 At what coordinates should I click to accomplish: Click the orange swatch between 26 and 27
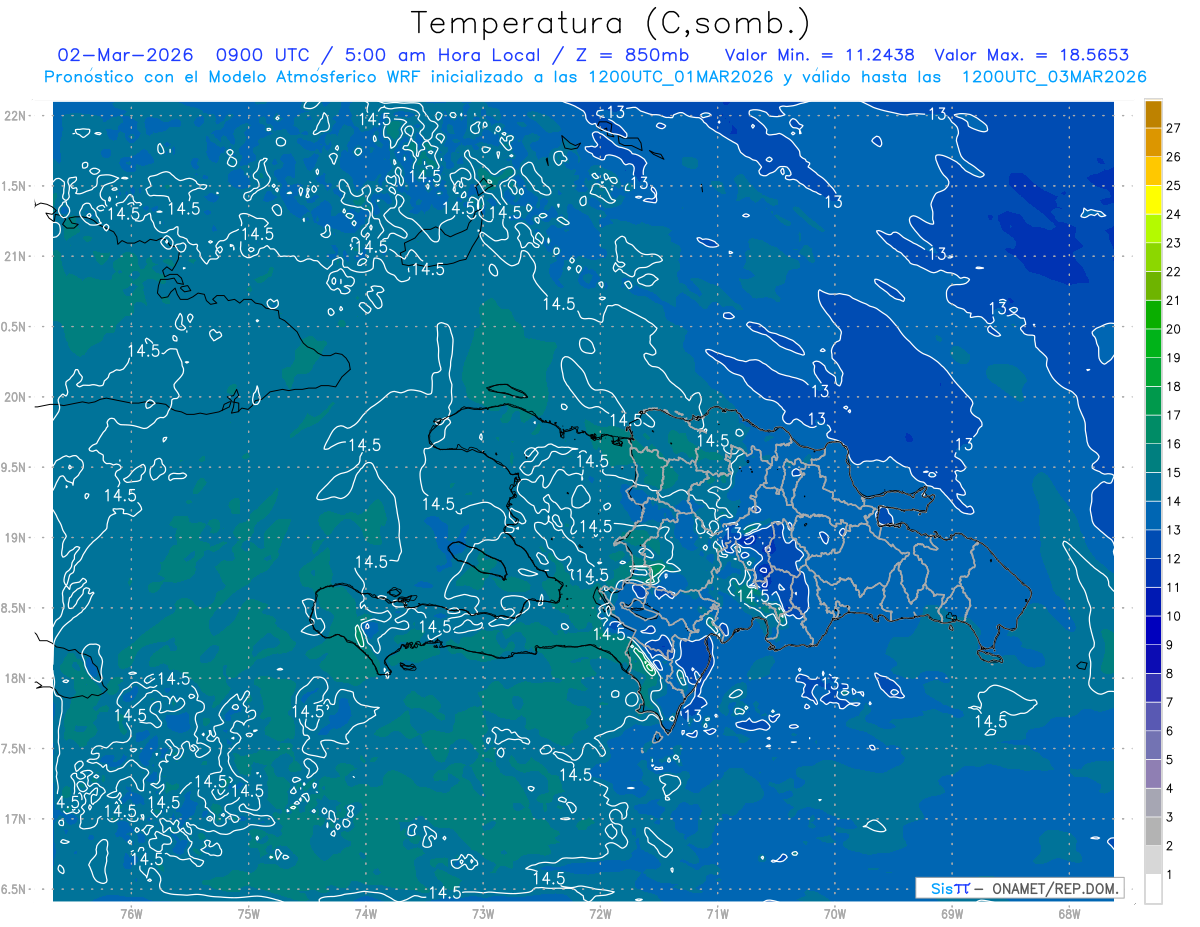coord(1153,143)
